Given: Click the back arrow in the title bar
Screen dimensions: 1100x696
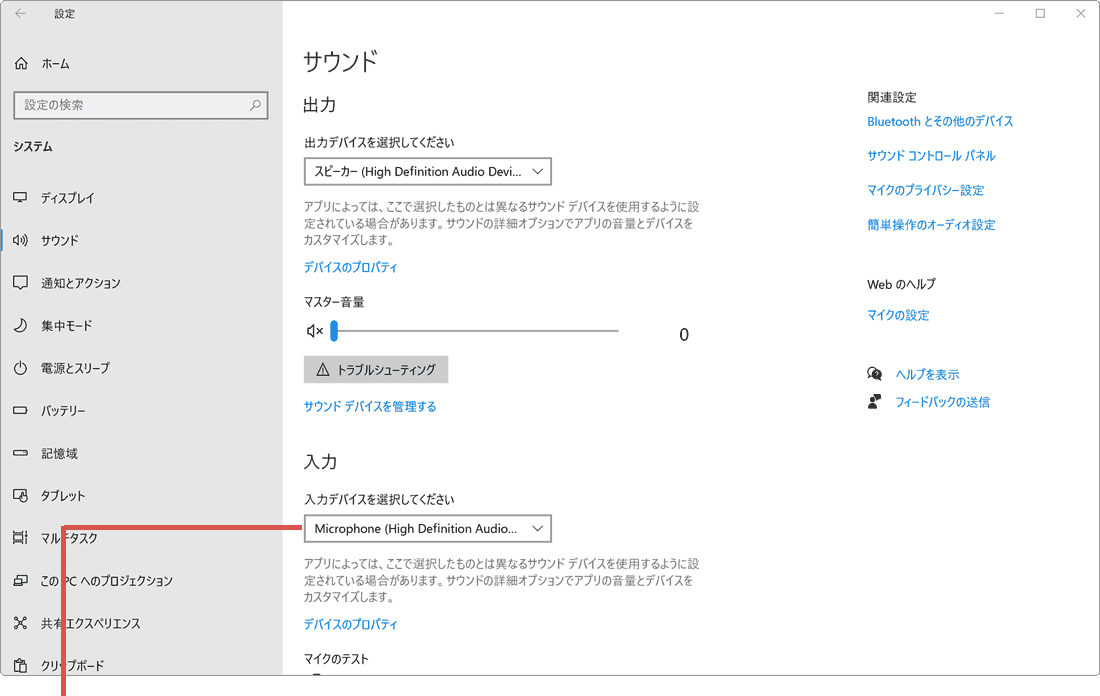Looking at the screenshot, I should click(x=19, y=13).
